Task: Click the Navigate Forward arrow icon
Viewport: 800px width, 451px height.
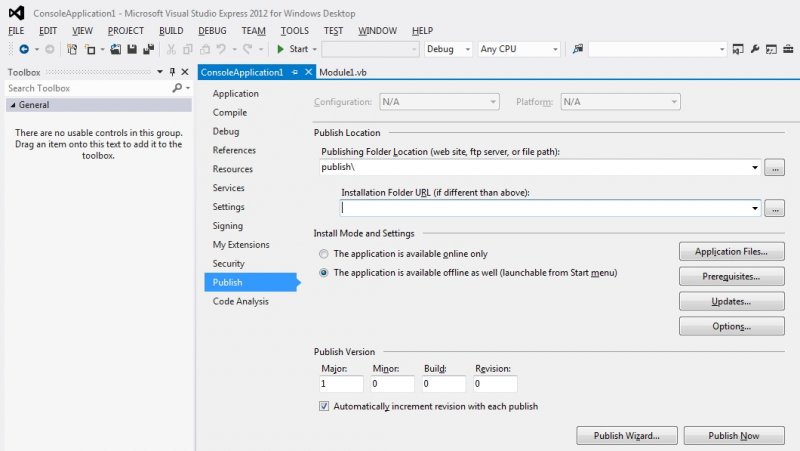Action: (x=49, y=49)
